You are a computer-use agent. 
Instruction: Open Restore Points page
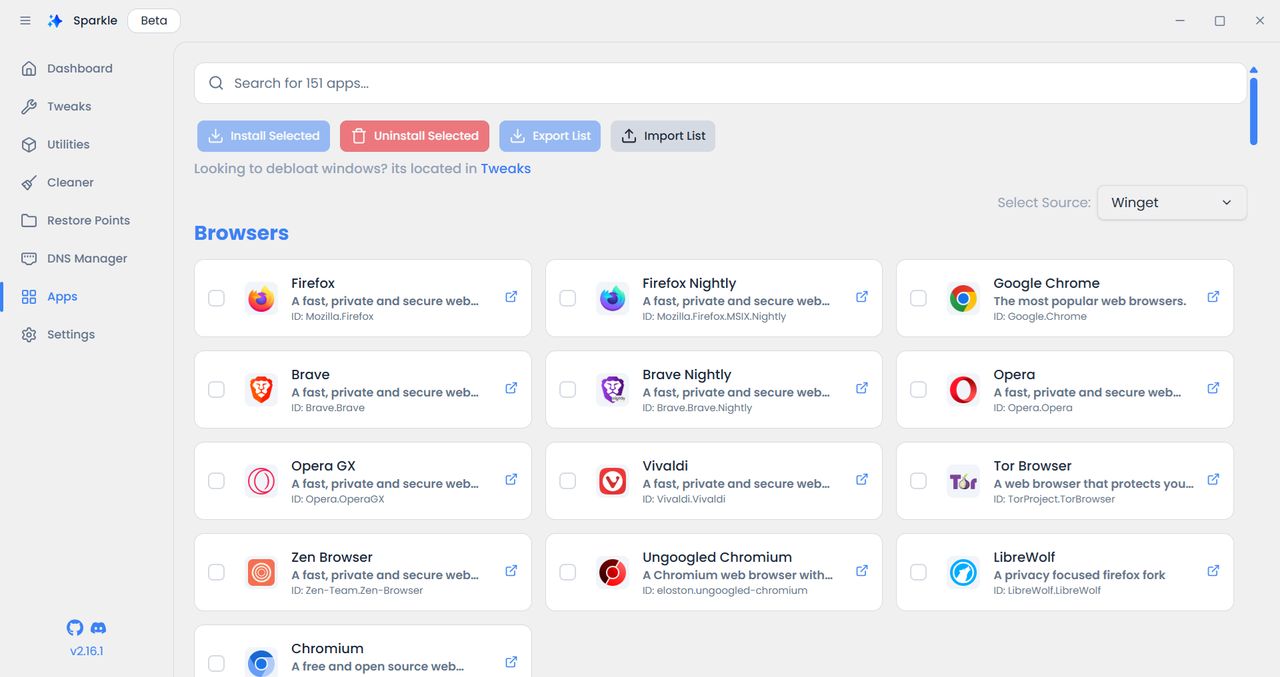[x=87, y=221]
